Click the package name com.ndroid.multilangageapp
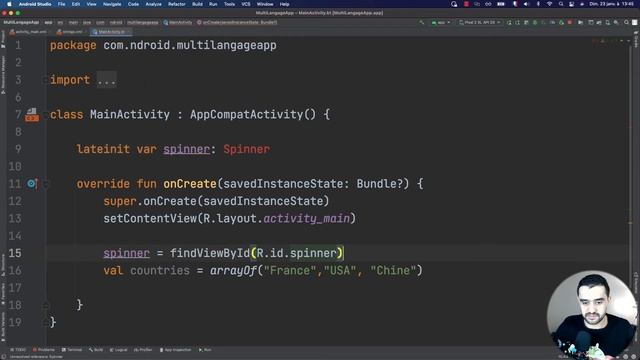The height and width of the screenshot is (360, 640). (190, 45)
